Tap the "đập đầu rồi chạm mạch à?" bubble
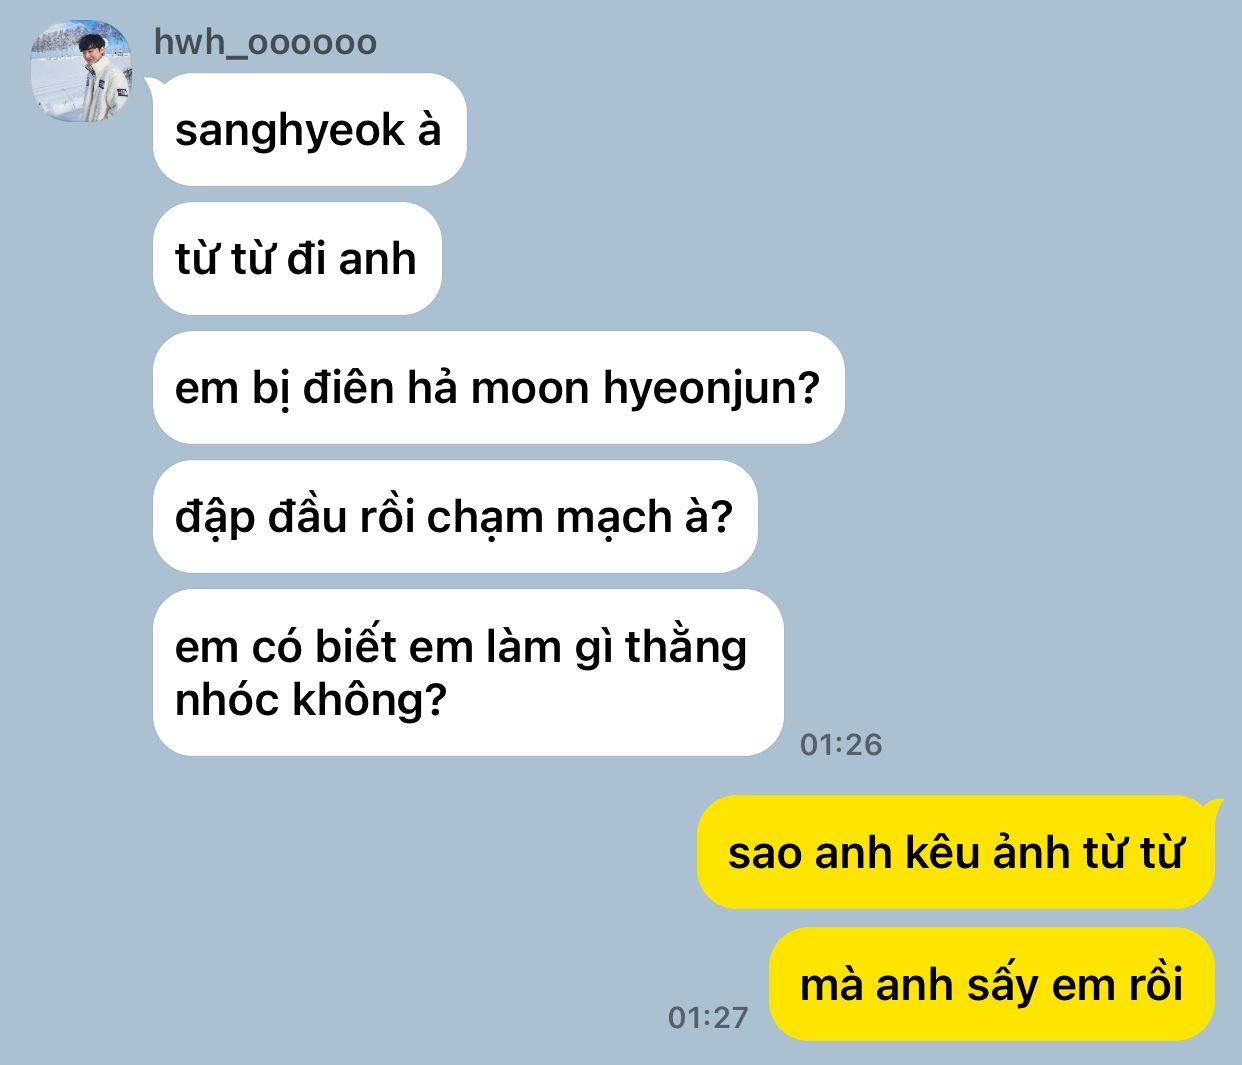 (455, 516)
